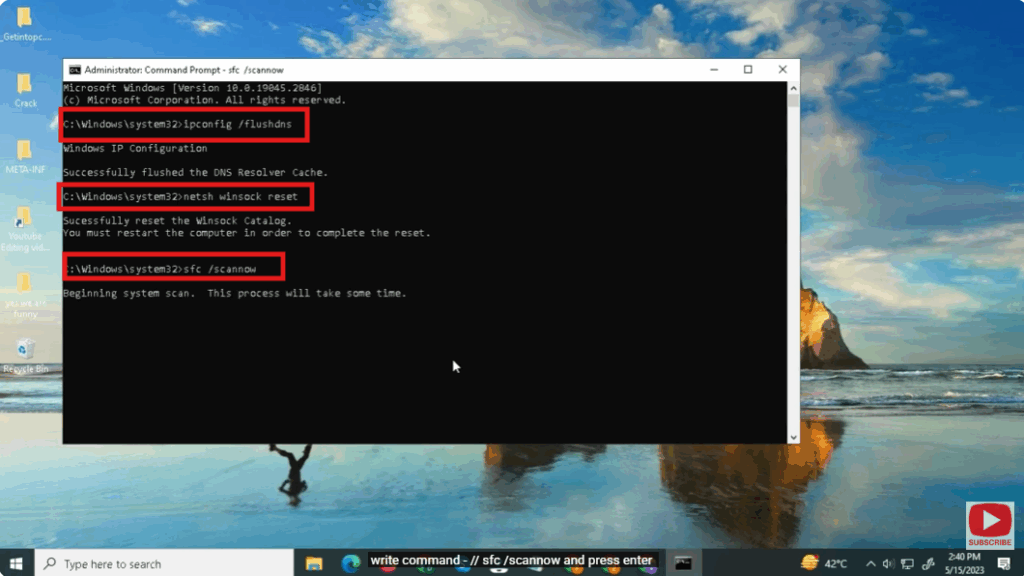Open the META-INF desktop folder
This screenshot has width=1024, height=576.
[24, 152]
